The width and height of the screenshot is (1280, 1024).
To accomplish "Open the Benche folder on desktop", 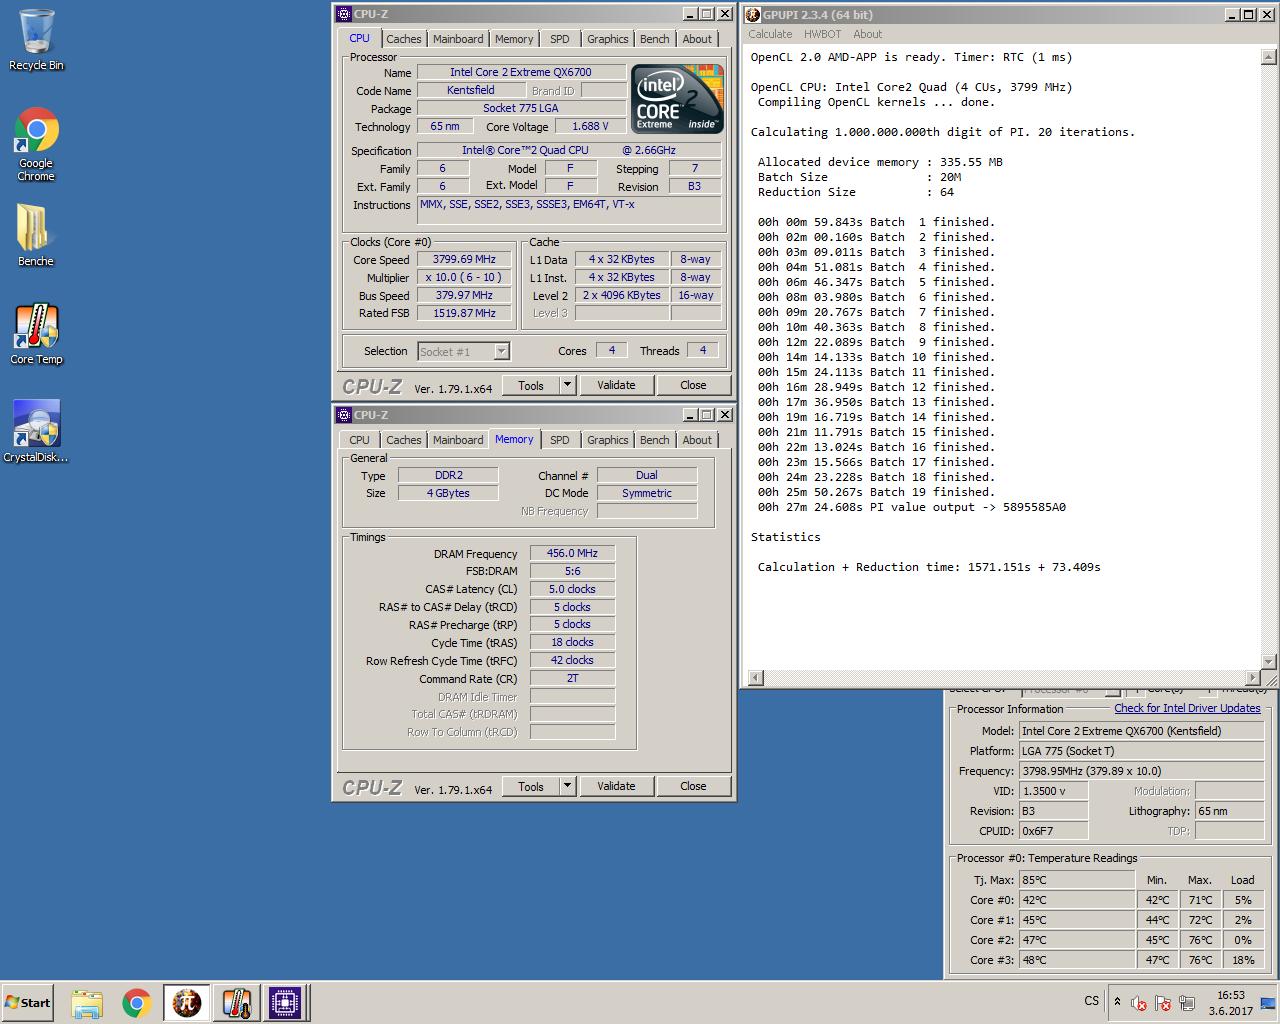I will coord(36,236).
